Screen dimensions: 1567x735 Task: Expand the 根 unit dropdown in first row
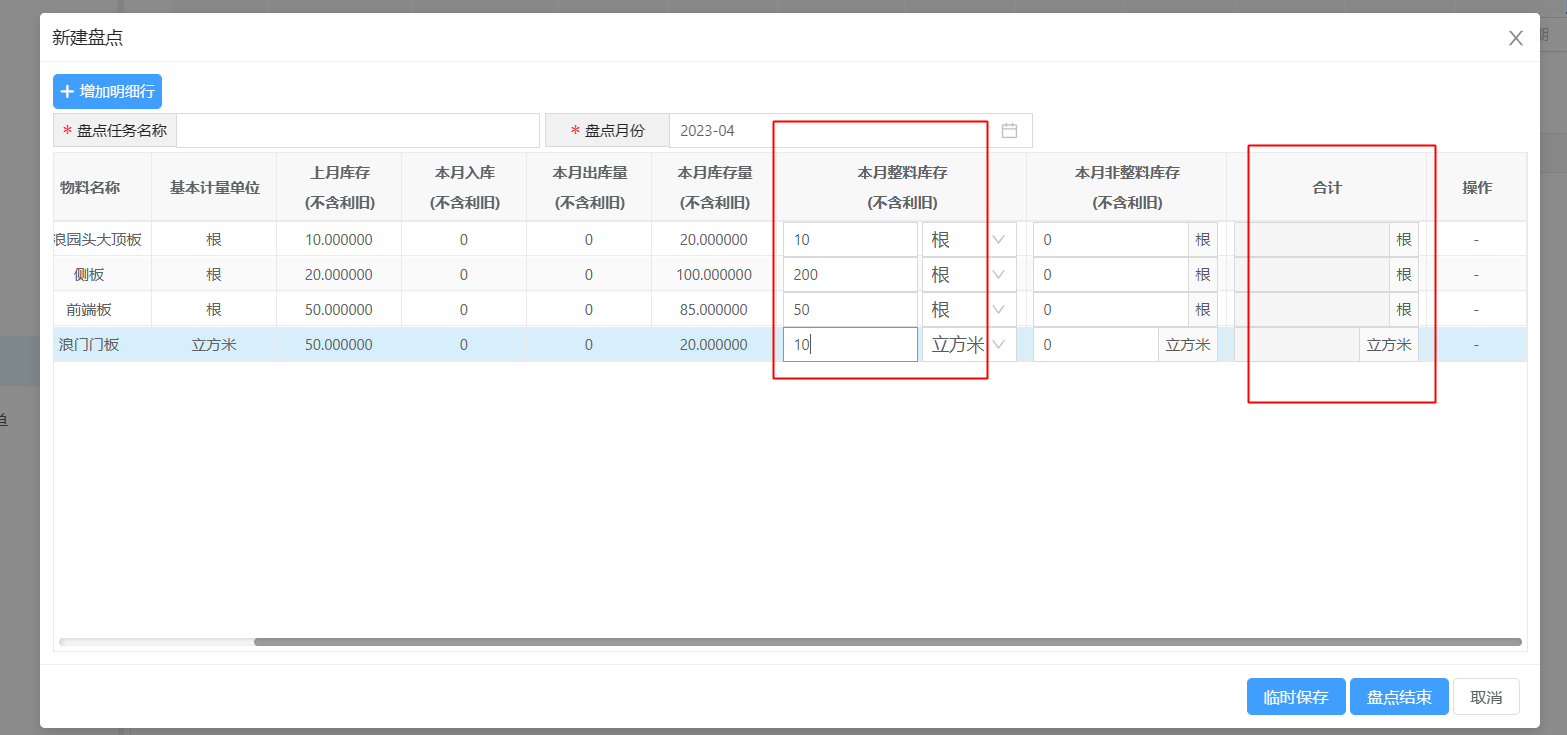pos(968,240)
